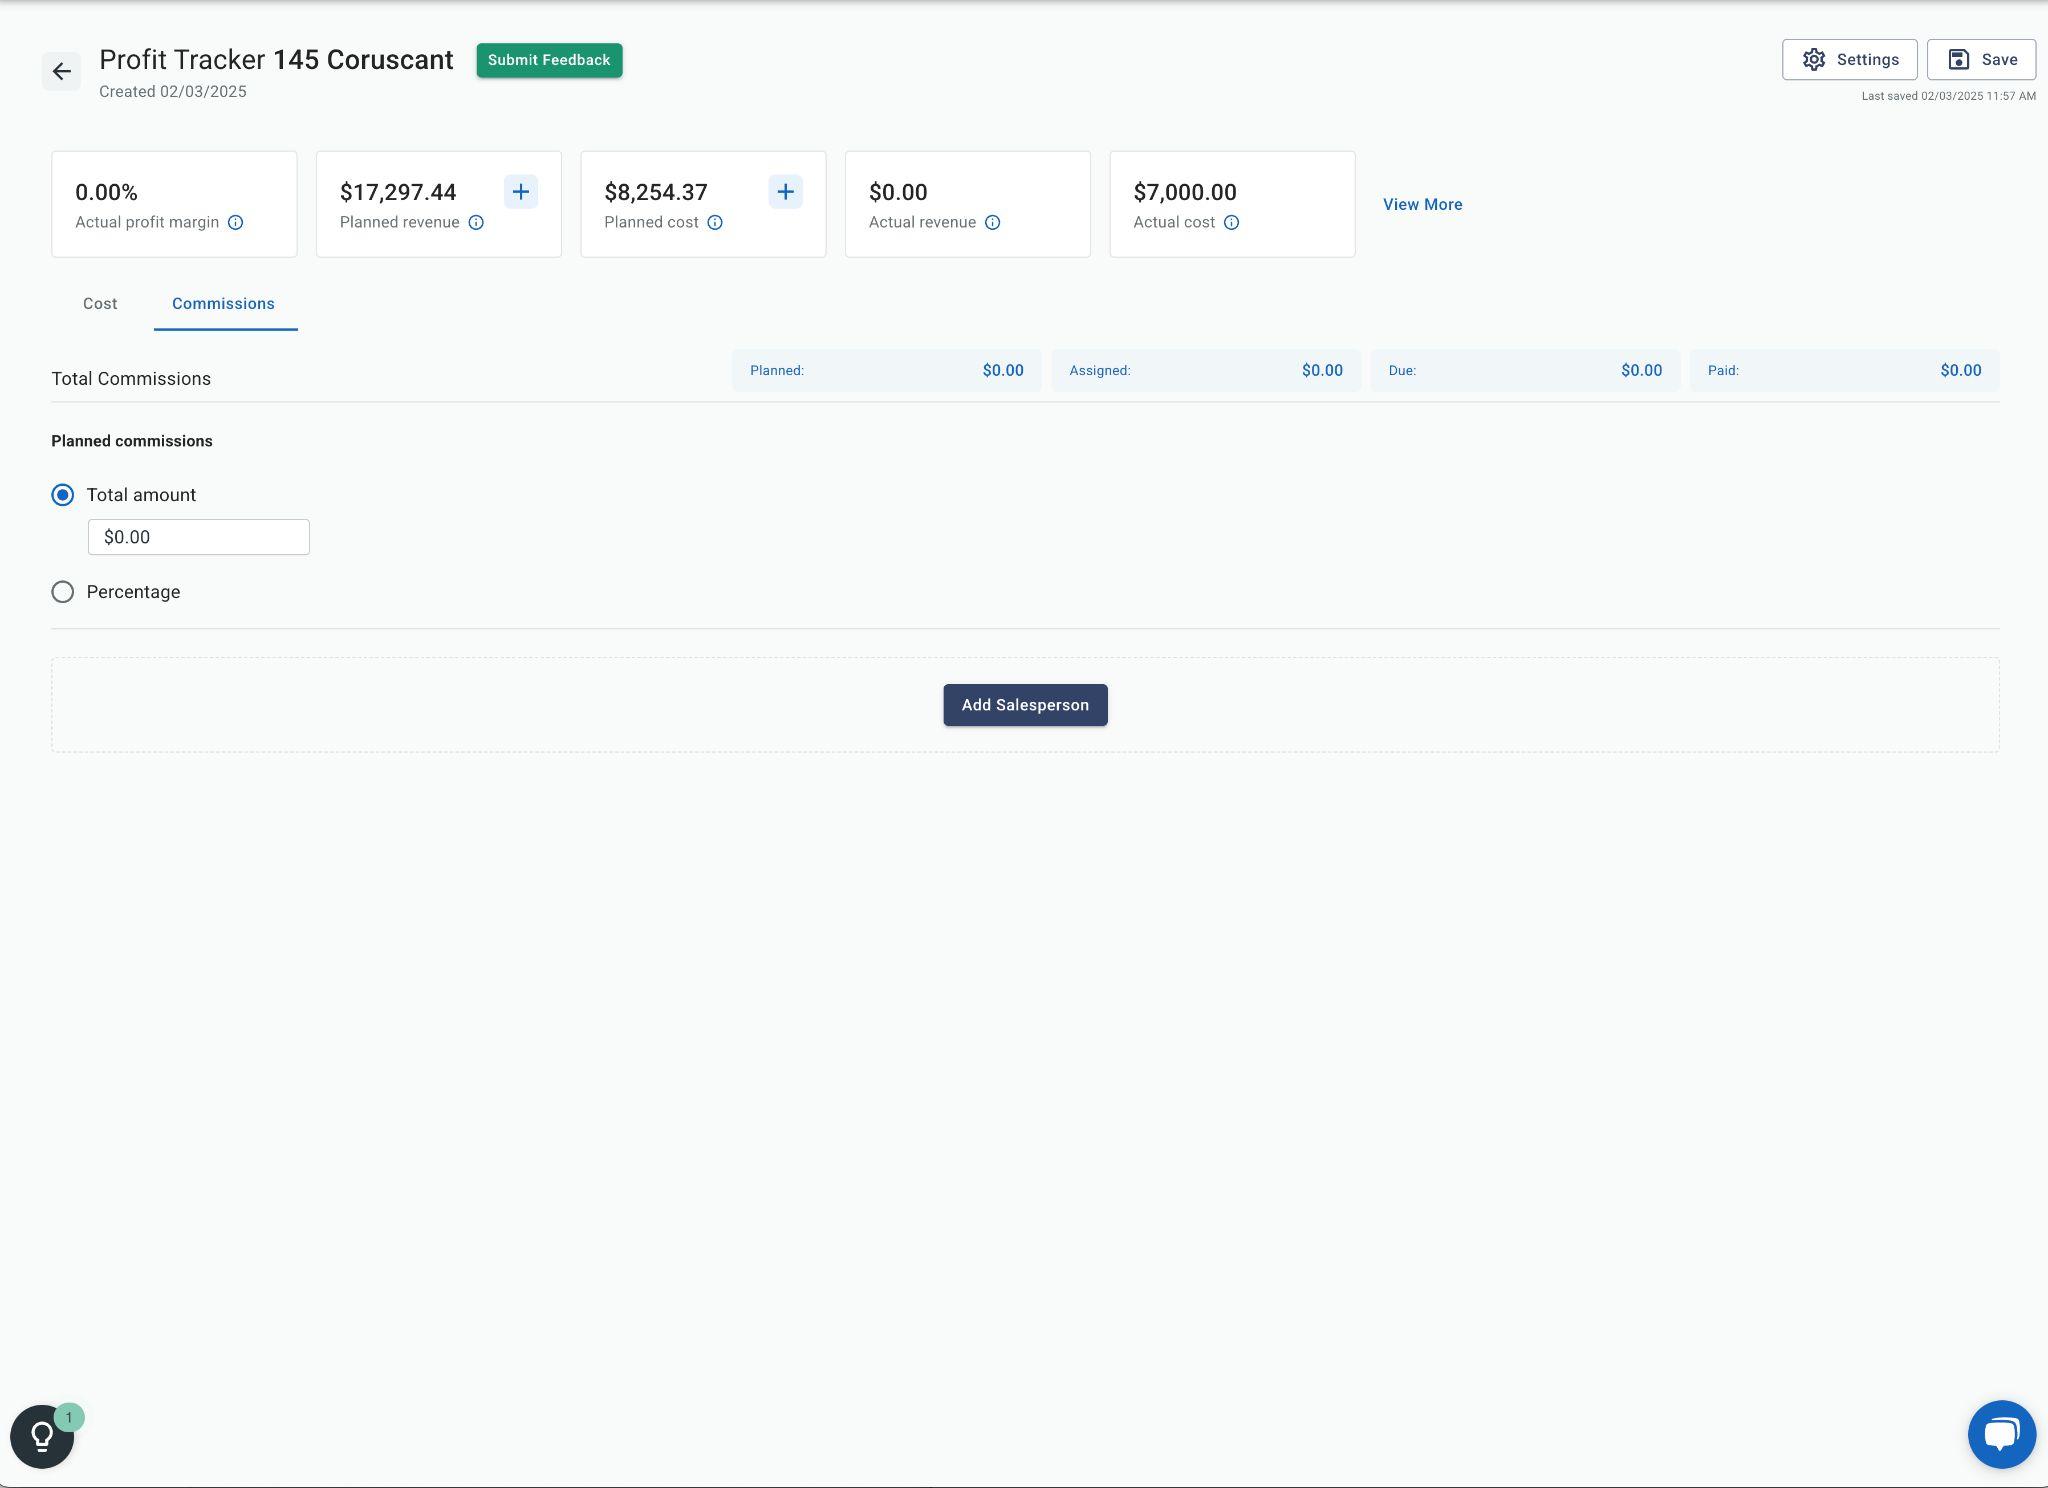Open the lightbulb tips widget
2048x1488 pixels.
tap(42, 1436)
